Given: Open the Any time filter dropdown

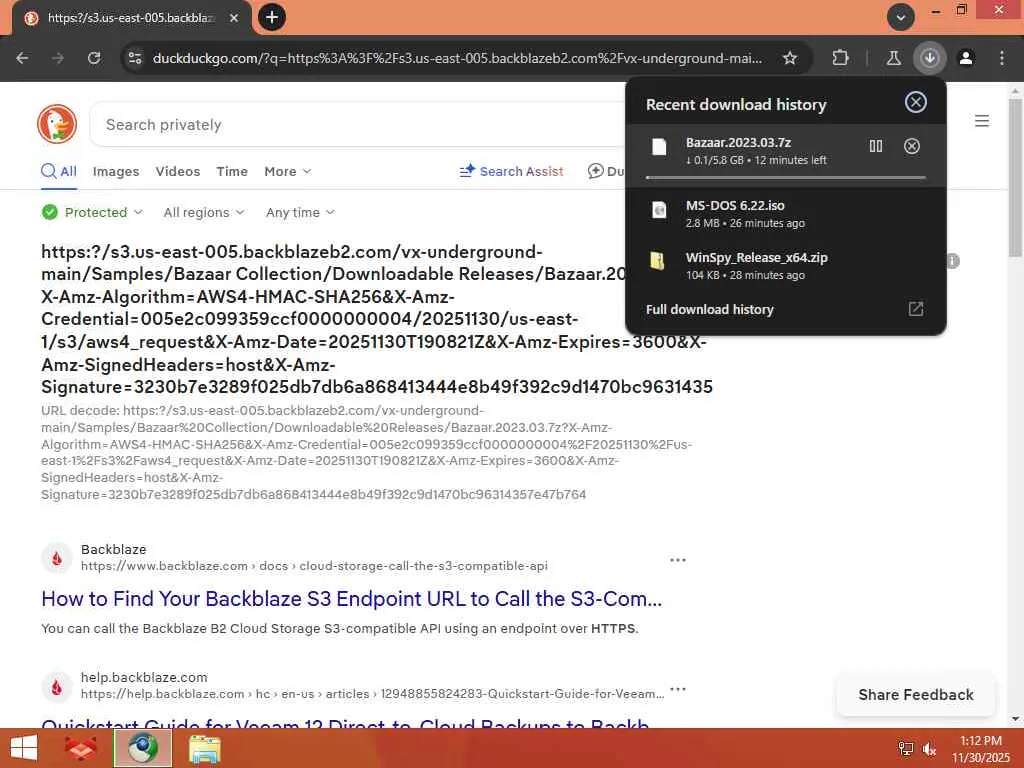Looking at the screenshot, I should click(x=300, y=212).
